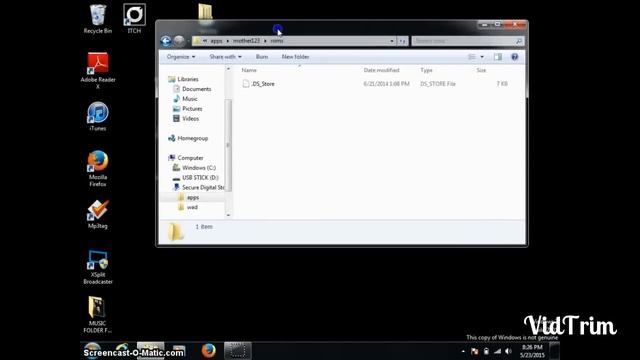Image resolution: width=640 pixels, height=360 pixels.
Task: Click the New folder button
Action: tap(295, 57)
